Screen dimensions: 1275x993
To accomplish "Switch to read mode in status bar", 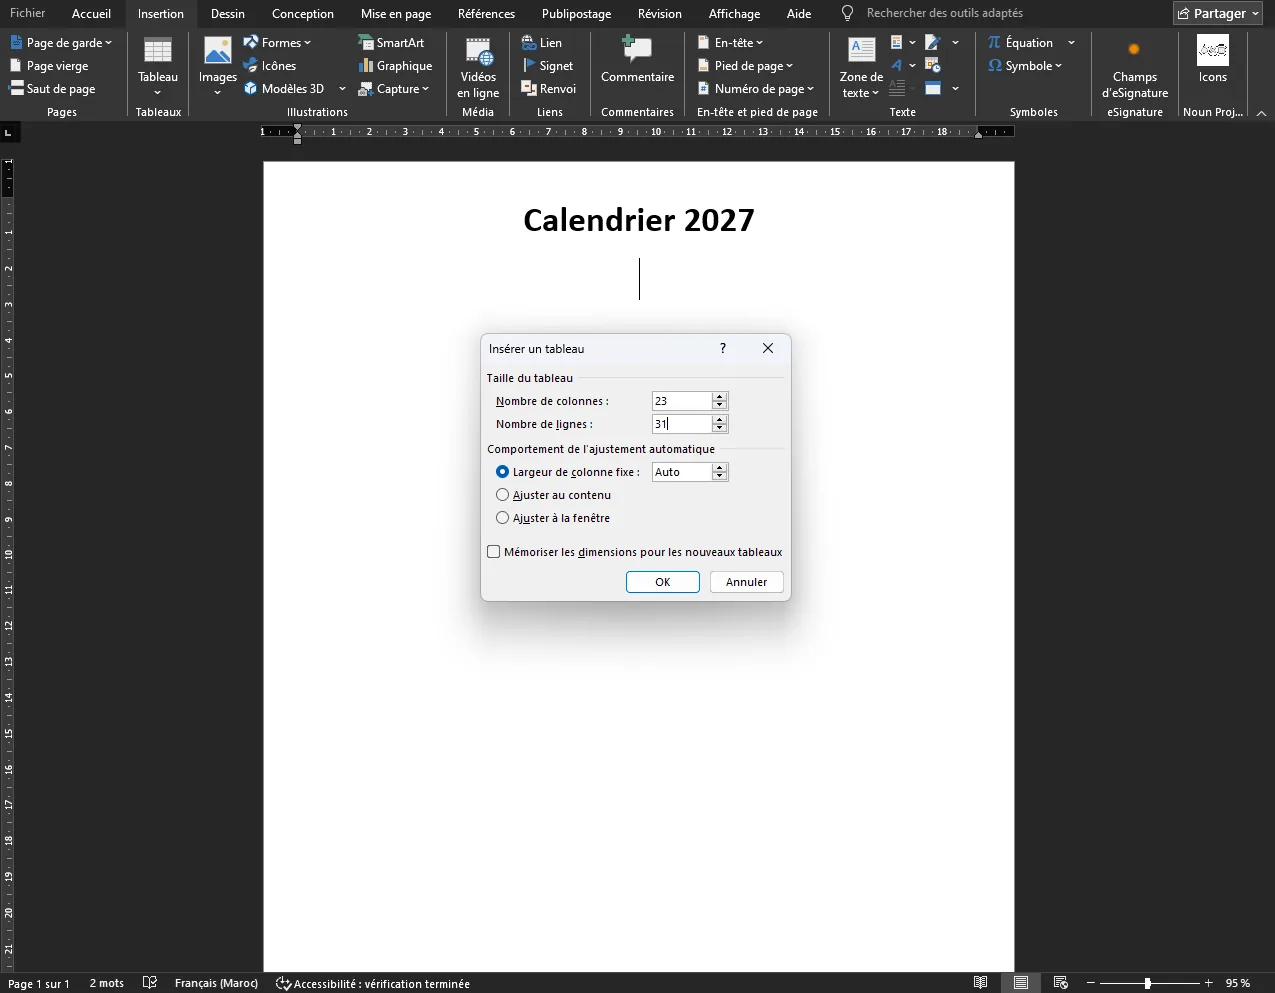I will coord(981,983).
